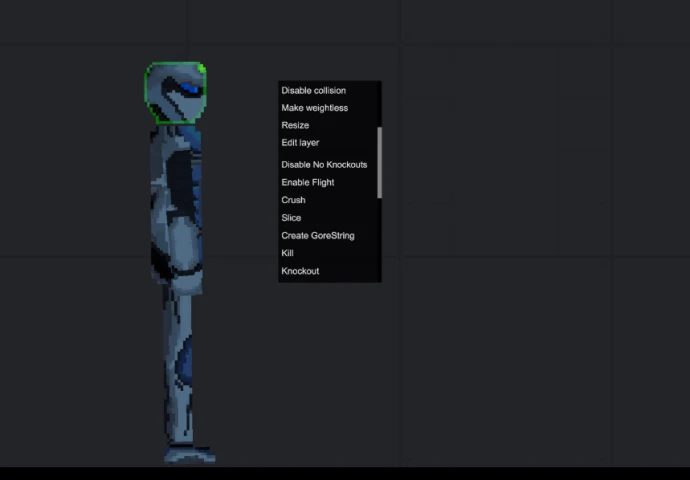Click Create GoreString option
Image resolution: width=690 pixels, height=480 pixels.
point(317,236)
